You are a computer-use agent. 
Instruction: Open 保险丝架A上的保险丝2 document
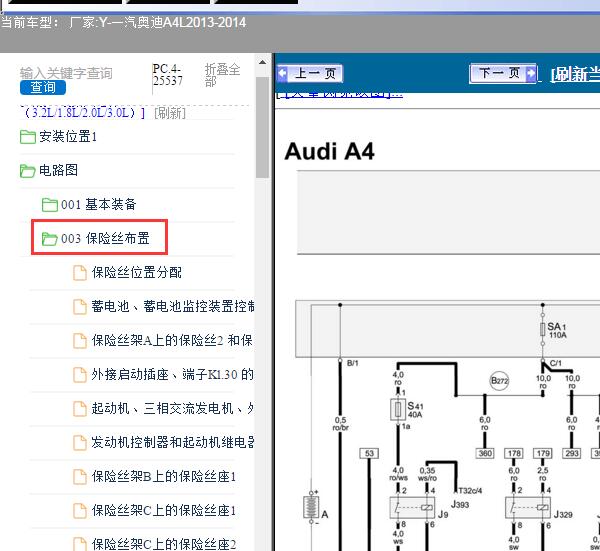coord(172,340)
